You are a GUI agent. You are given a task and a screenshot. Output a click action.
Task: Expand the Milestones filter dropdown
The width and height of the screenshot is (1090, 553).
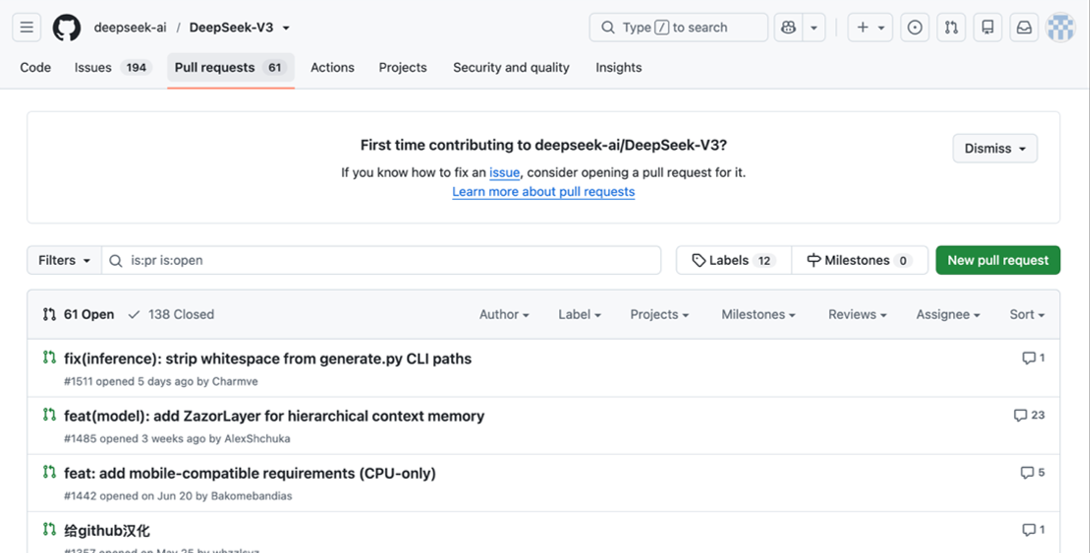coord(758,315)
